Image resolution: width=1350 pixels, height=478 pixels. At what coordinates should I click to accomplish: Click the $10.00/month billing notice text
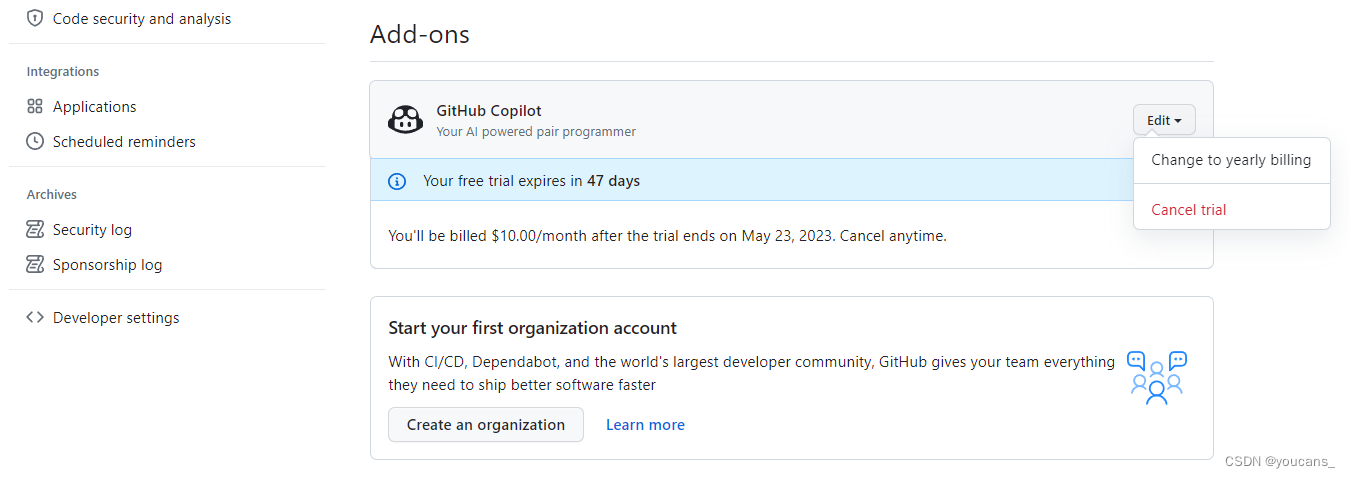(x=667, y=236)
